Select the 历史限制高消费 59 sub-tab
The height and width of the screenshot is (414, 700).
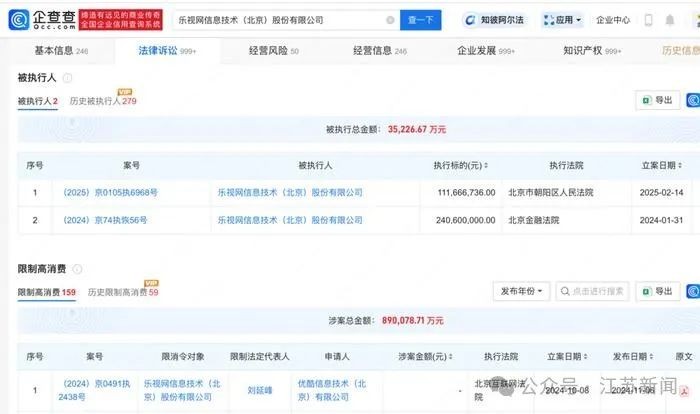pos(123,293)
